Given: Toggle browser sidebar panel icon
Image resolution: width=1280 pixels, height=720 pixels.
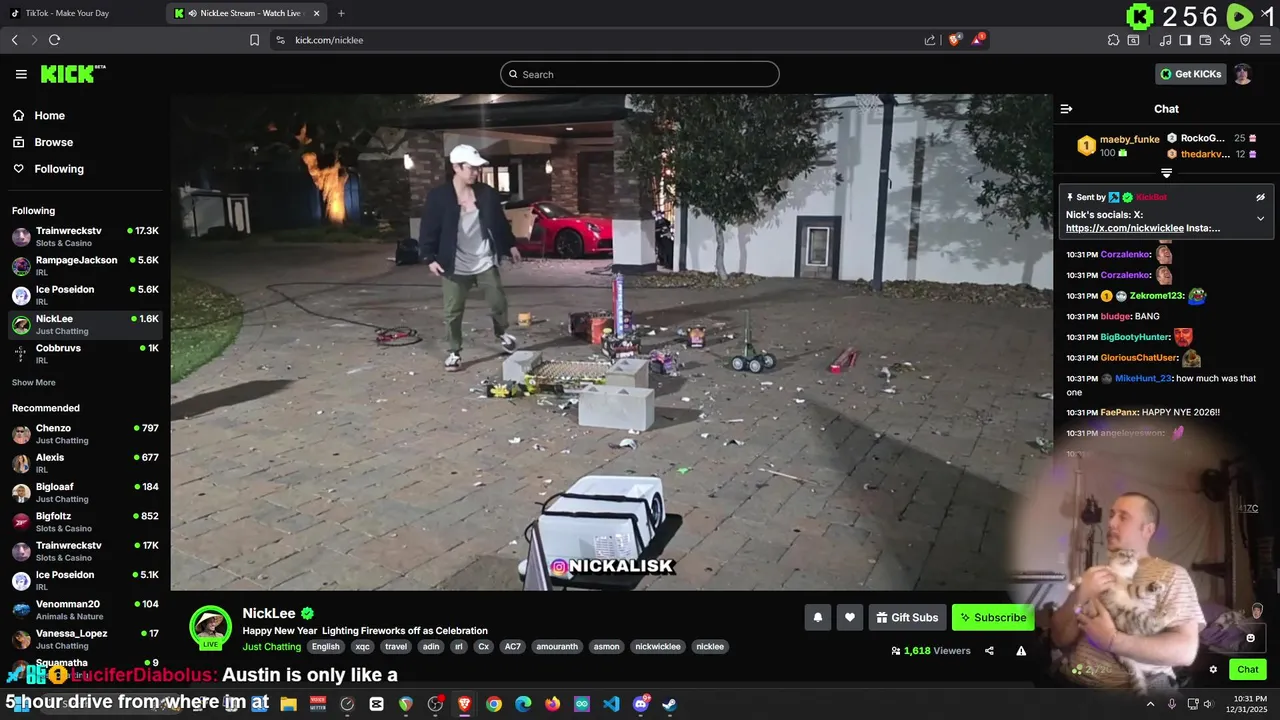Looking at the screenshot, I should click(1185, 40).
